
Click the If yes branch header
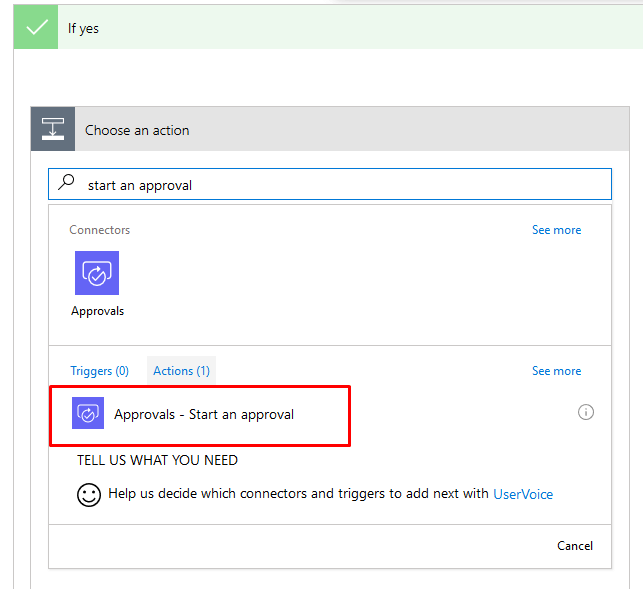[328, 27]
